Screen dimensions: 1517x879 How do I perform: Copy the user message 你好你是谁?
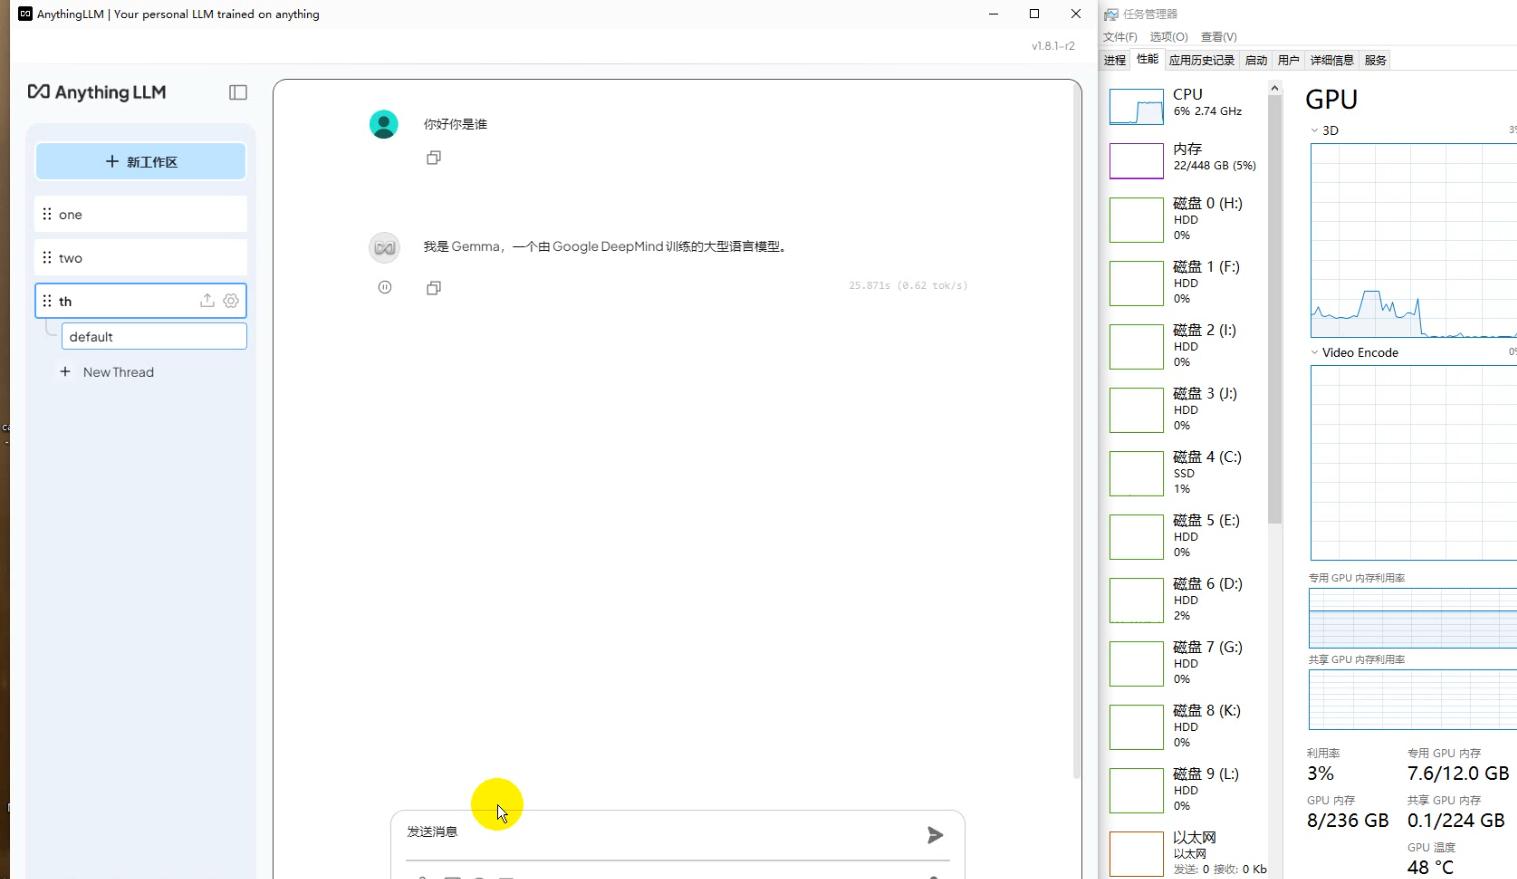tap(434, 157)
